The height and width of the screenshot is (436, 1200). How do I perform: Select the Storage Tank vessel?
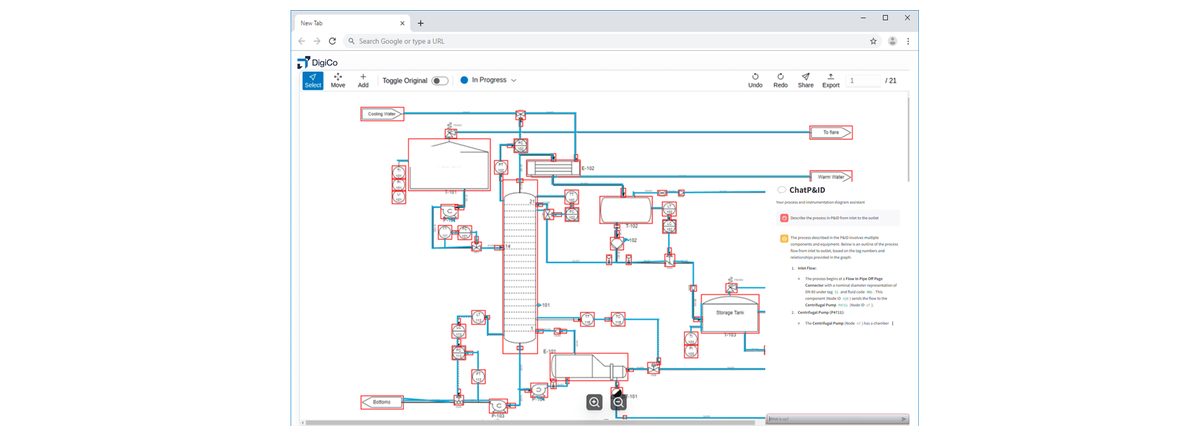click(729, 312)
